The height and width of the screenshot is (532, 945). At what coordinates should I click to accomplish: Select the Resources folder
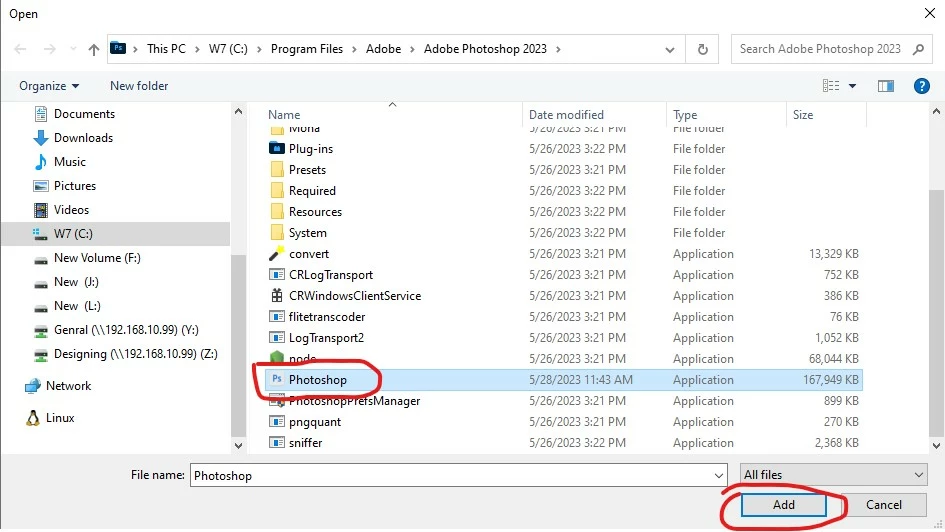pyautogui.click(x=315, y=212)
